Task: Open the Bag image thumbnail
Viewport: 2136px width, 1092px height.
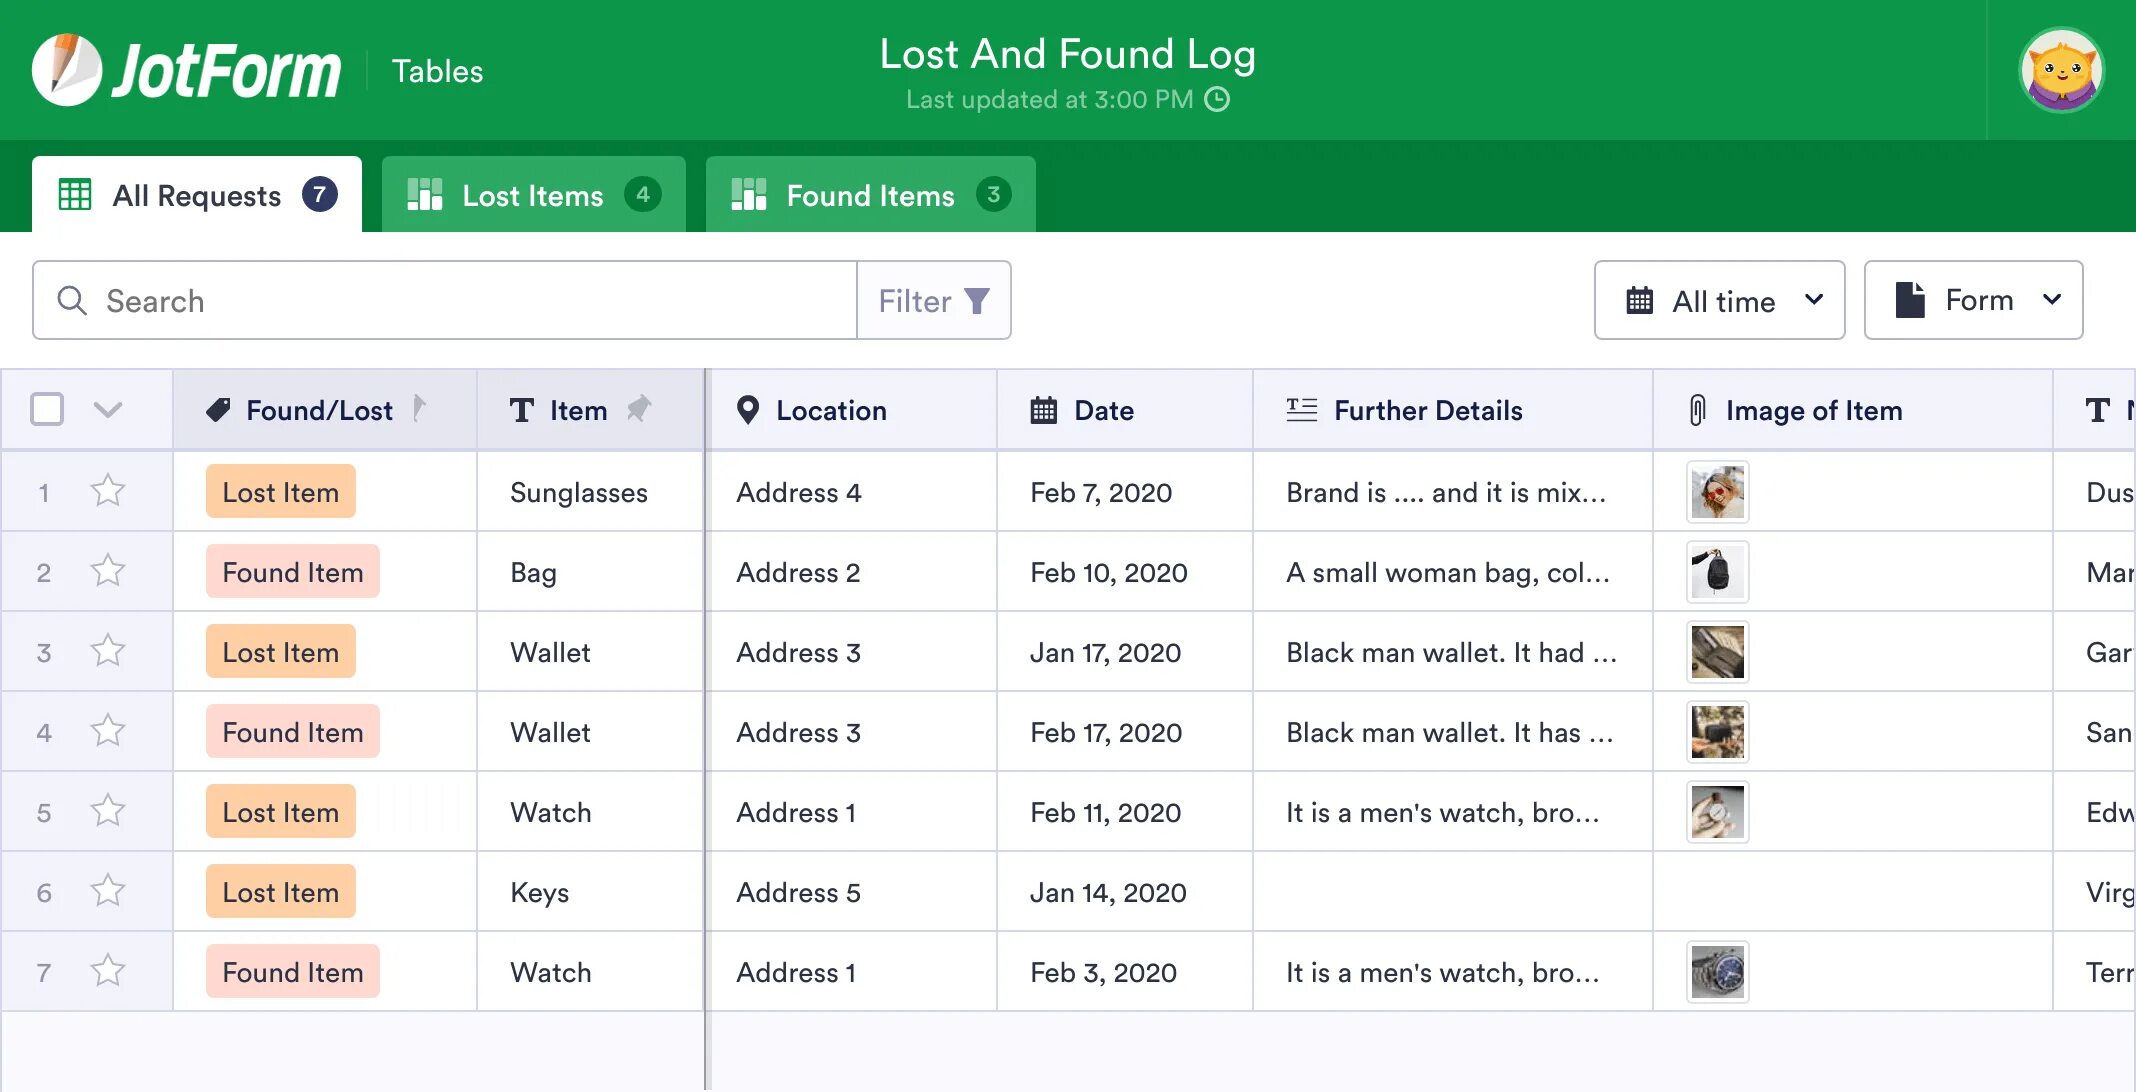Action: [1717, 572]
